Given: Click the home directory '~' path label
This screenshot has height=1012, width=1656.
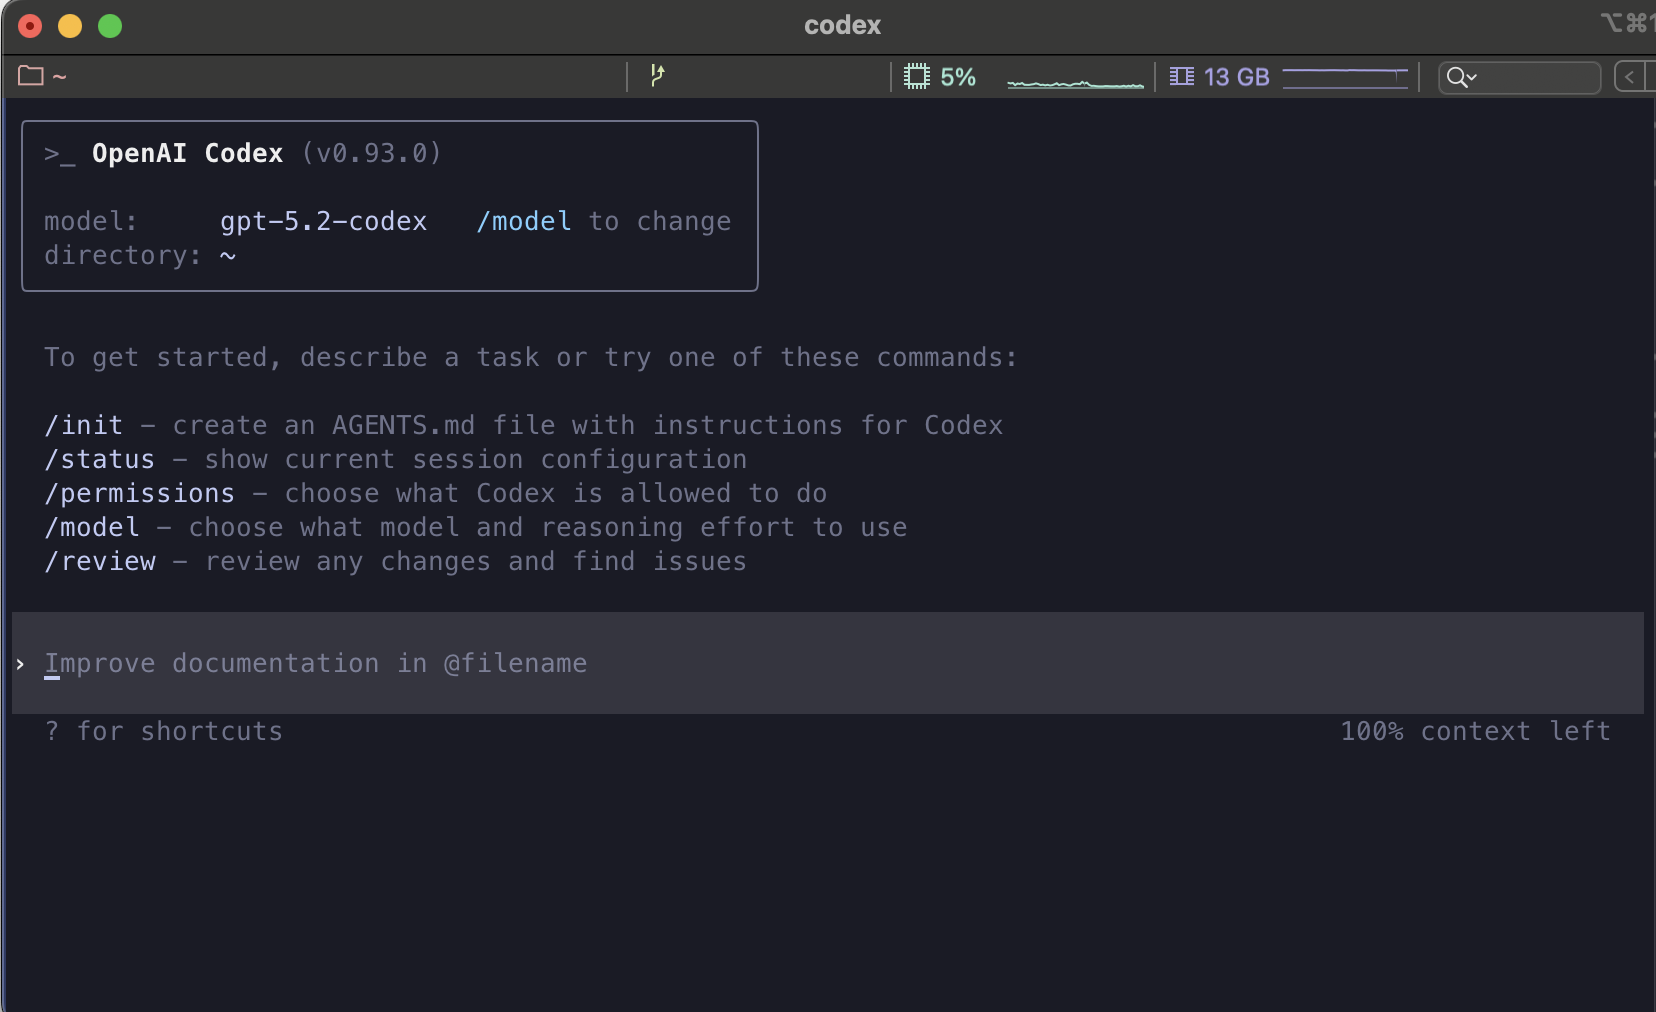Looking at the screenshot, I should click(x=60, y=76).
